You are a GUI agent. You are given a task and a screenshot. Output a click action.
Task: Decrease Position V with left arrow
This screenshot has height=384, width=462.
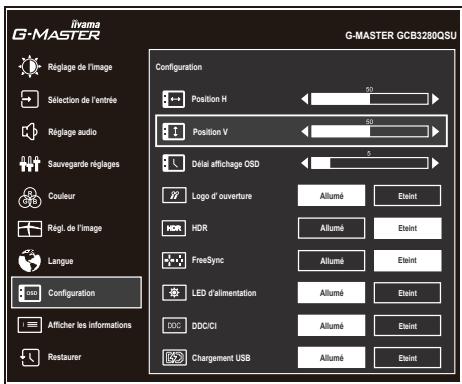[x=305, y=131]
